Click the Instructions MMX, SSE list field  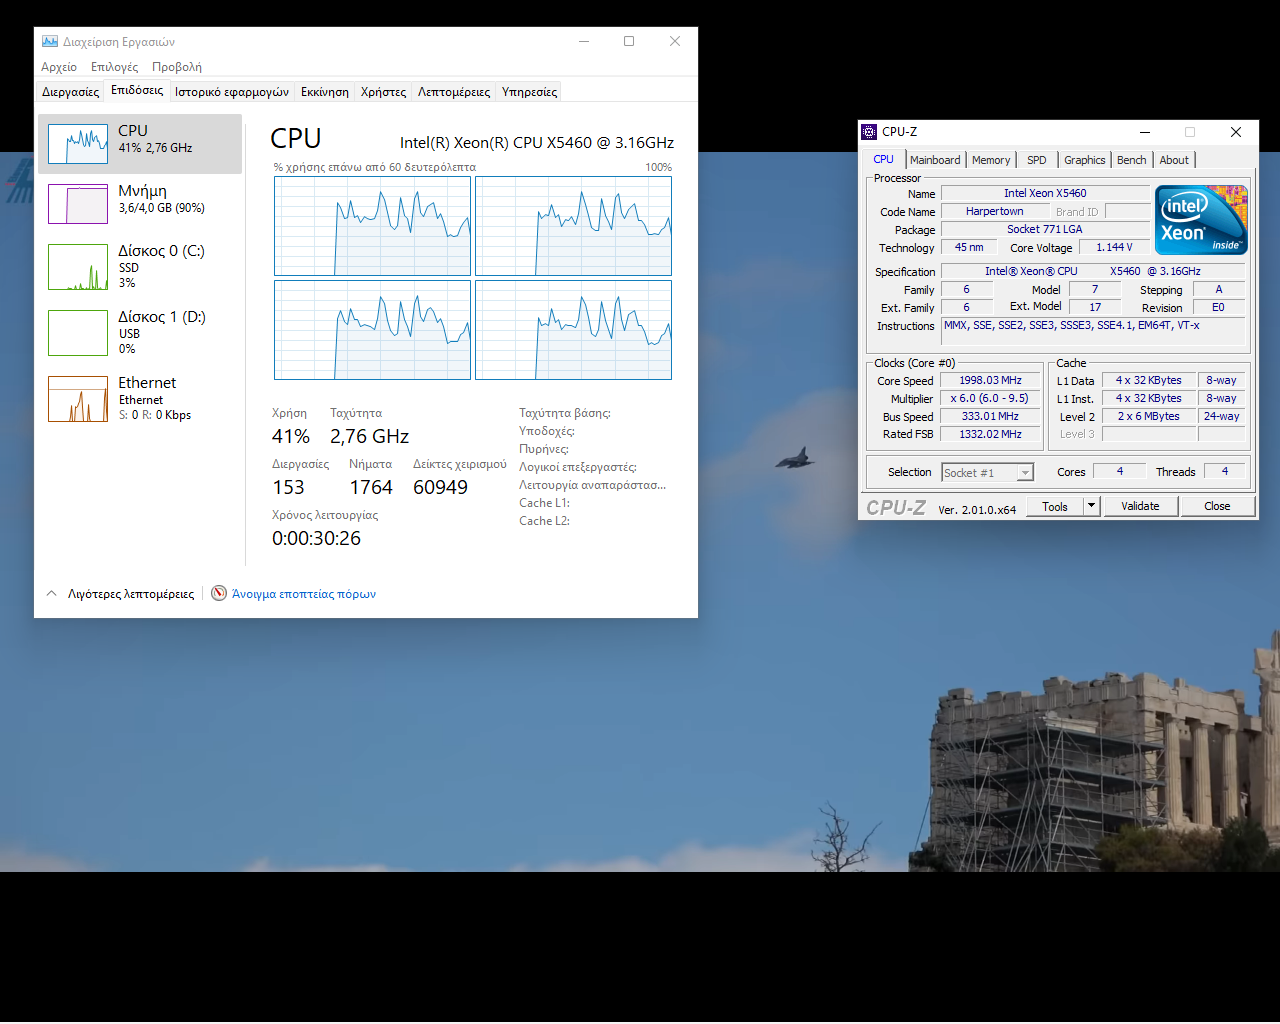coord(1094,330)
